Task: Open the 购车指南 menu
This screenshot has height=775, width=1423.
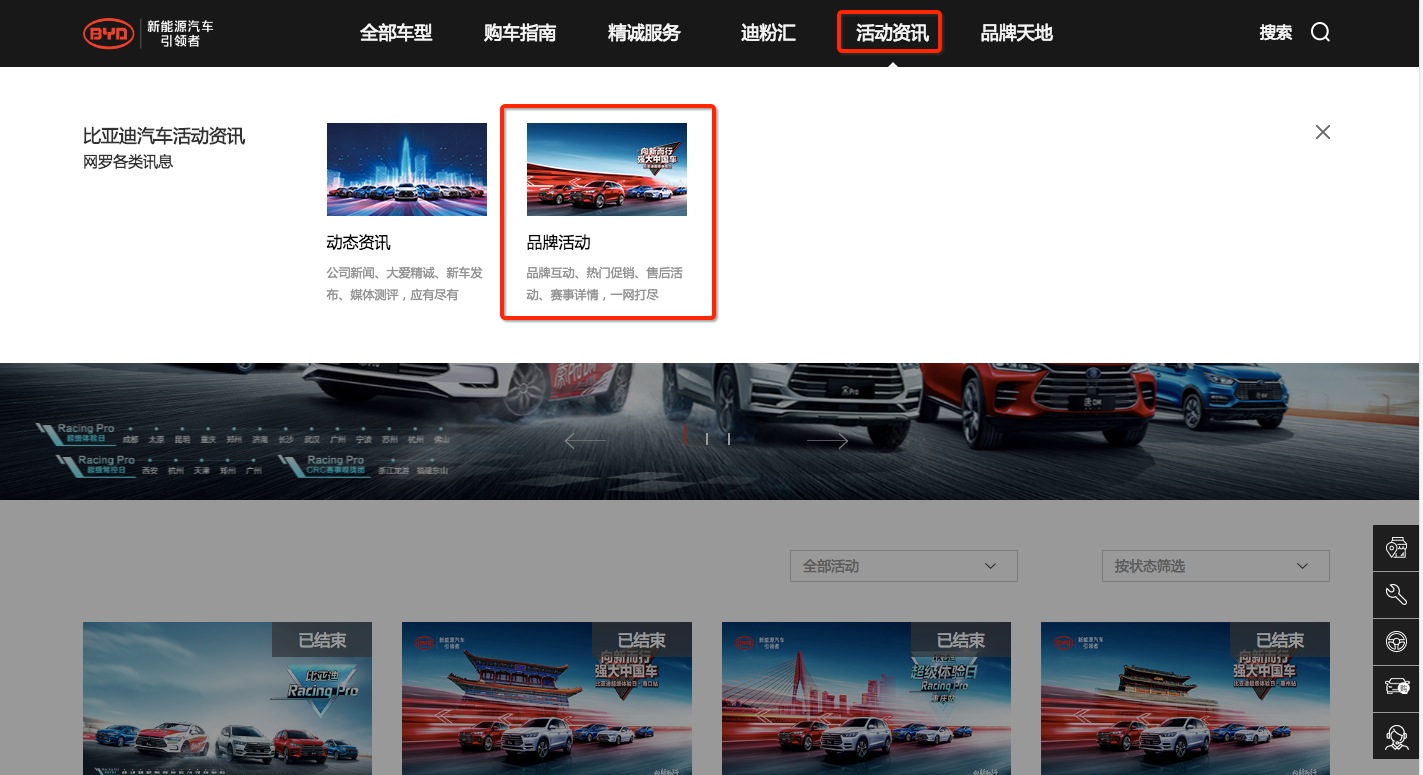Action: point(520,33)
